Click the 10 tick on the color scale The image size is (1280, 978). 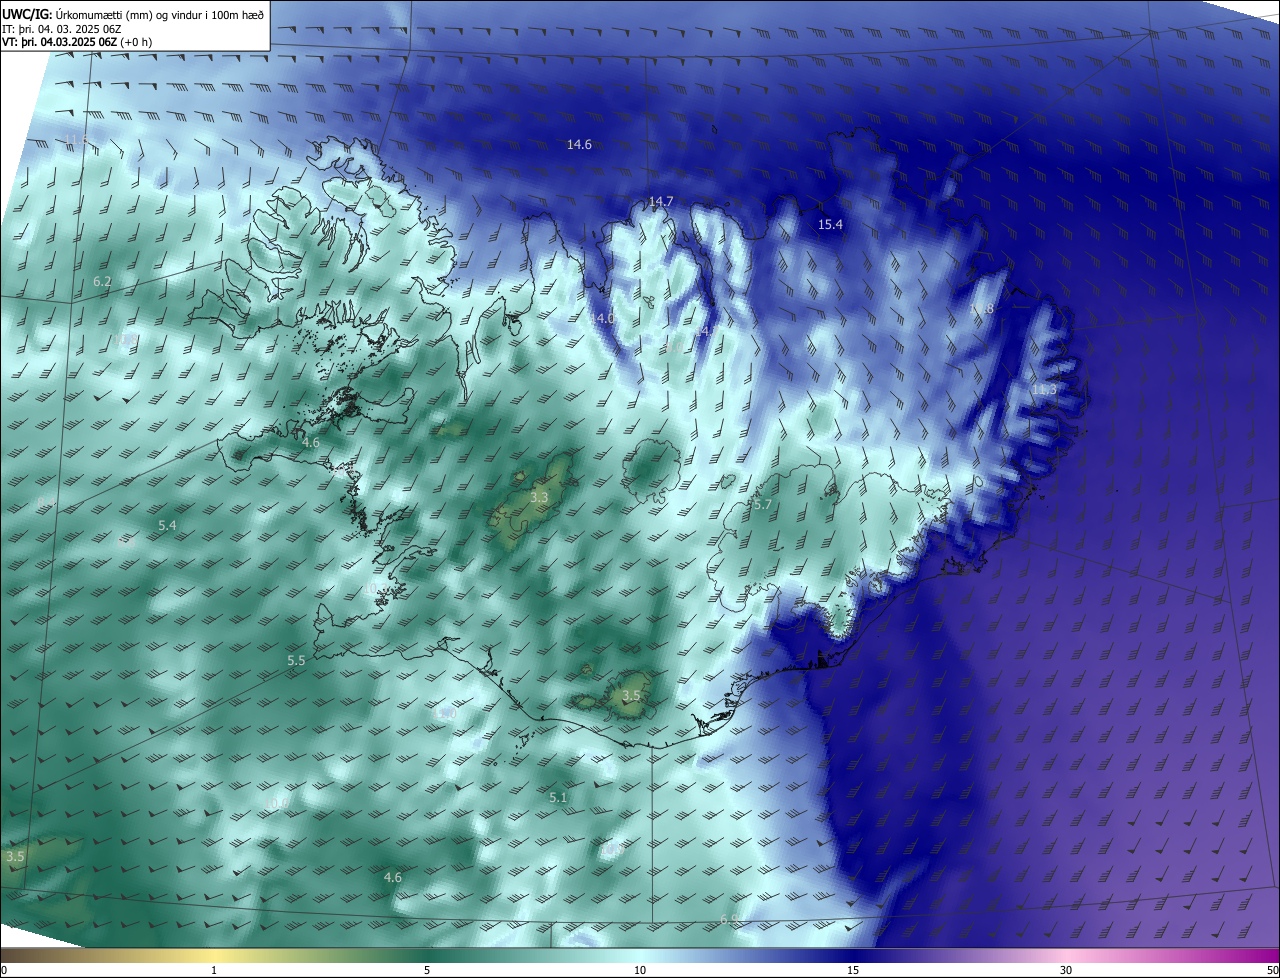(640, 971)
